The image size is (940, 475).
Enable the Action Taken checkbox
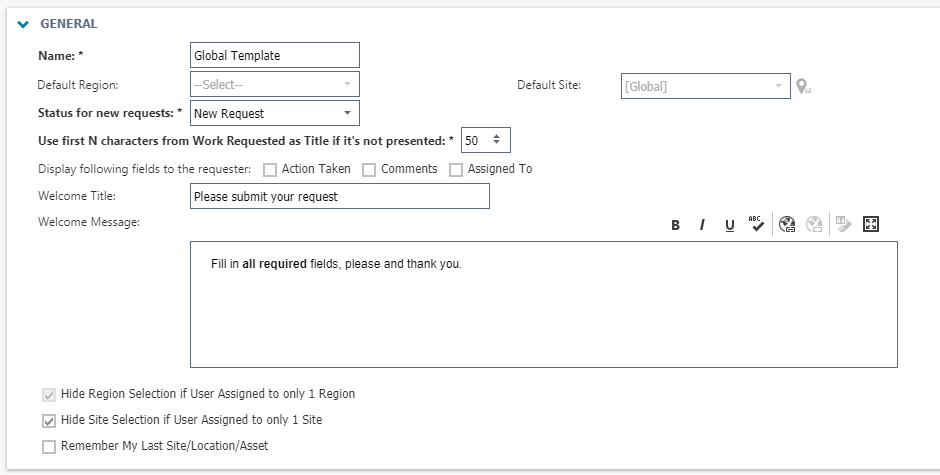click(270, 170)
